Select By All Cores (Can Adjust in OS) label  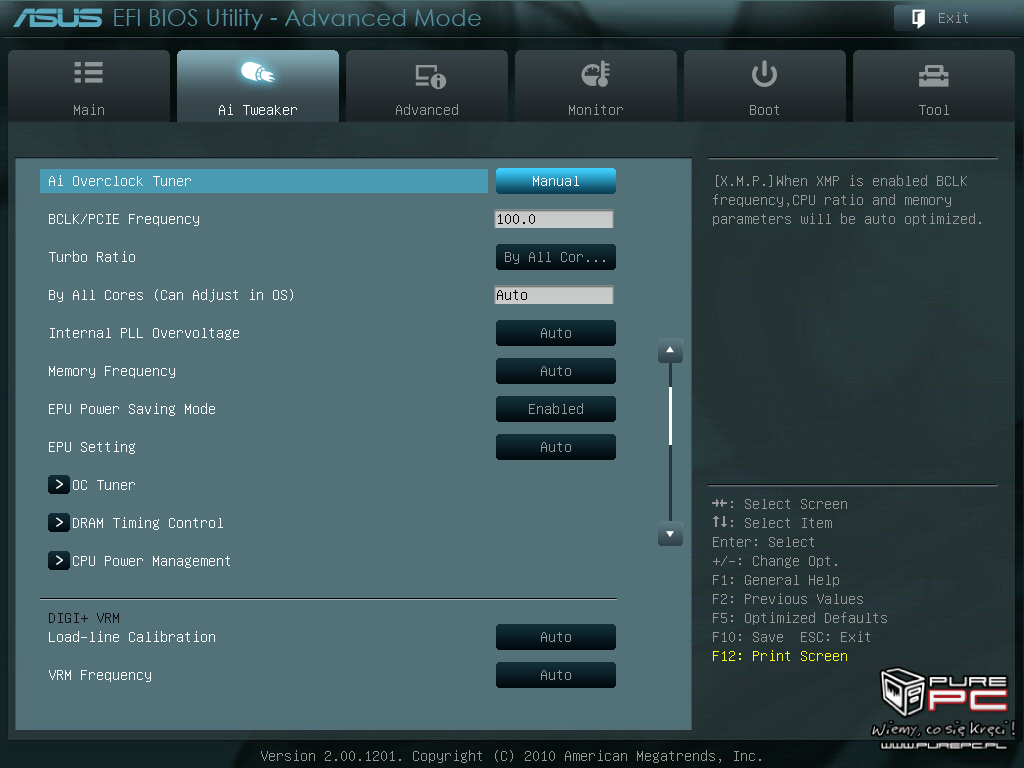171,295
